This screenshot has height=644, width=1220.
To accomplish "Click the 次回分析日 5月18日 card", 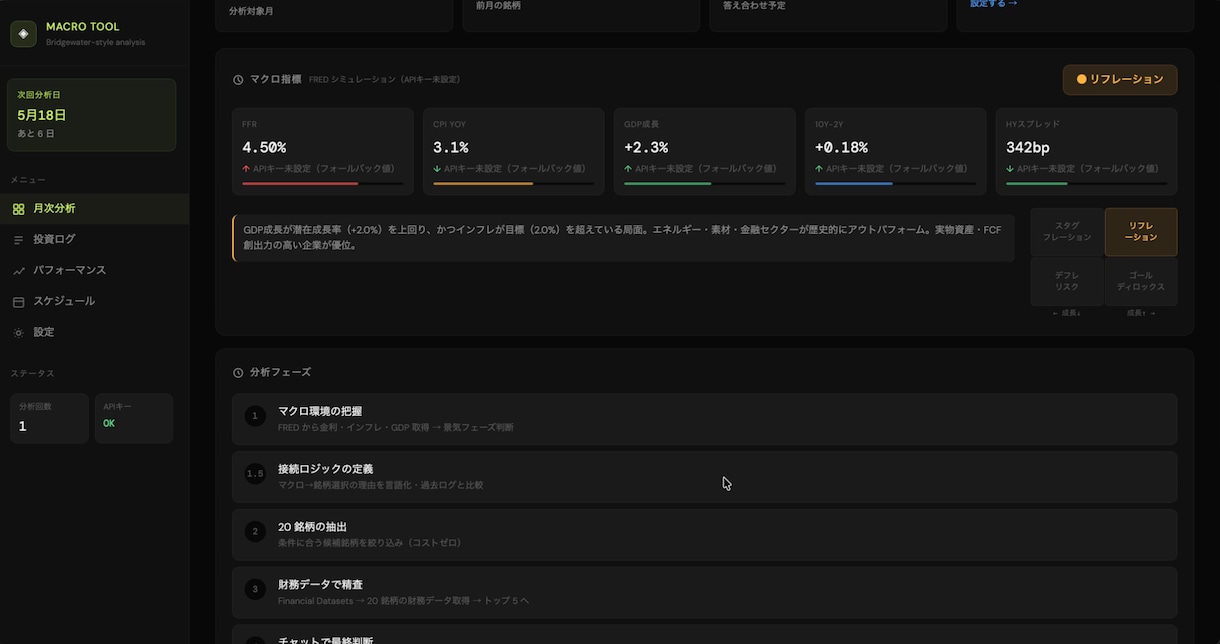I will [91, 115].
